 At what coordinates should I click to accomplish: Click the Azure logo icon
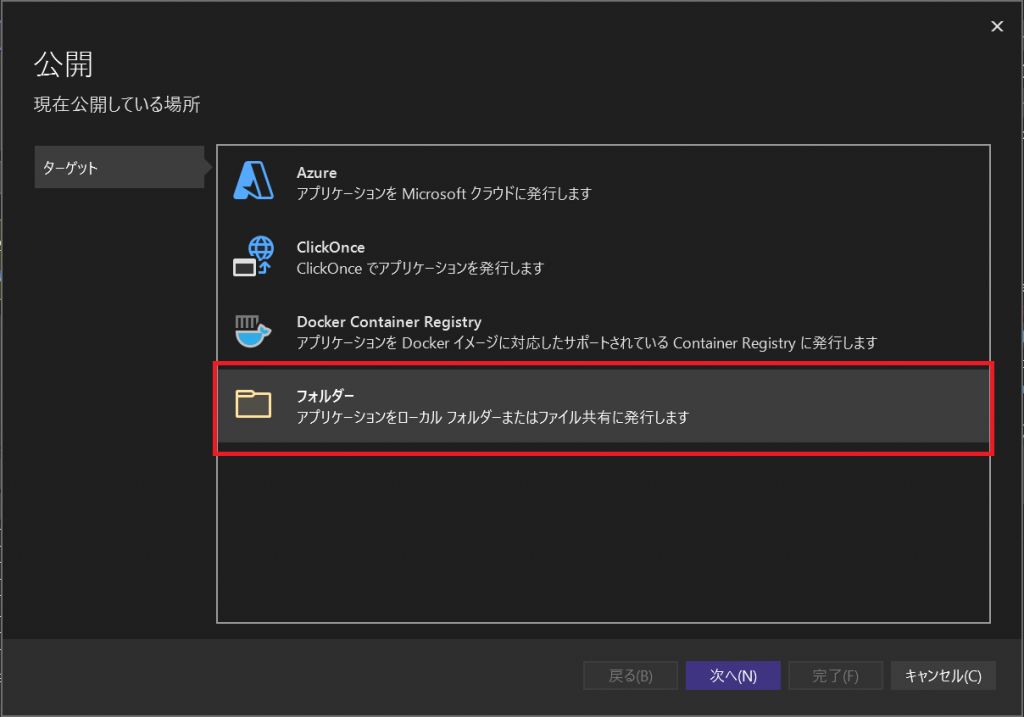[253, 180]
